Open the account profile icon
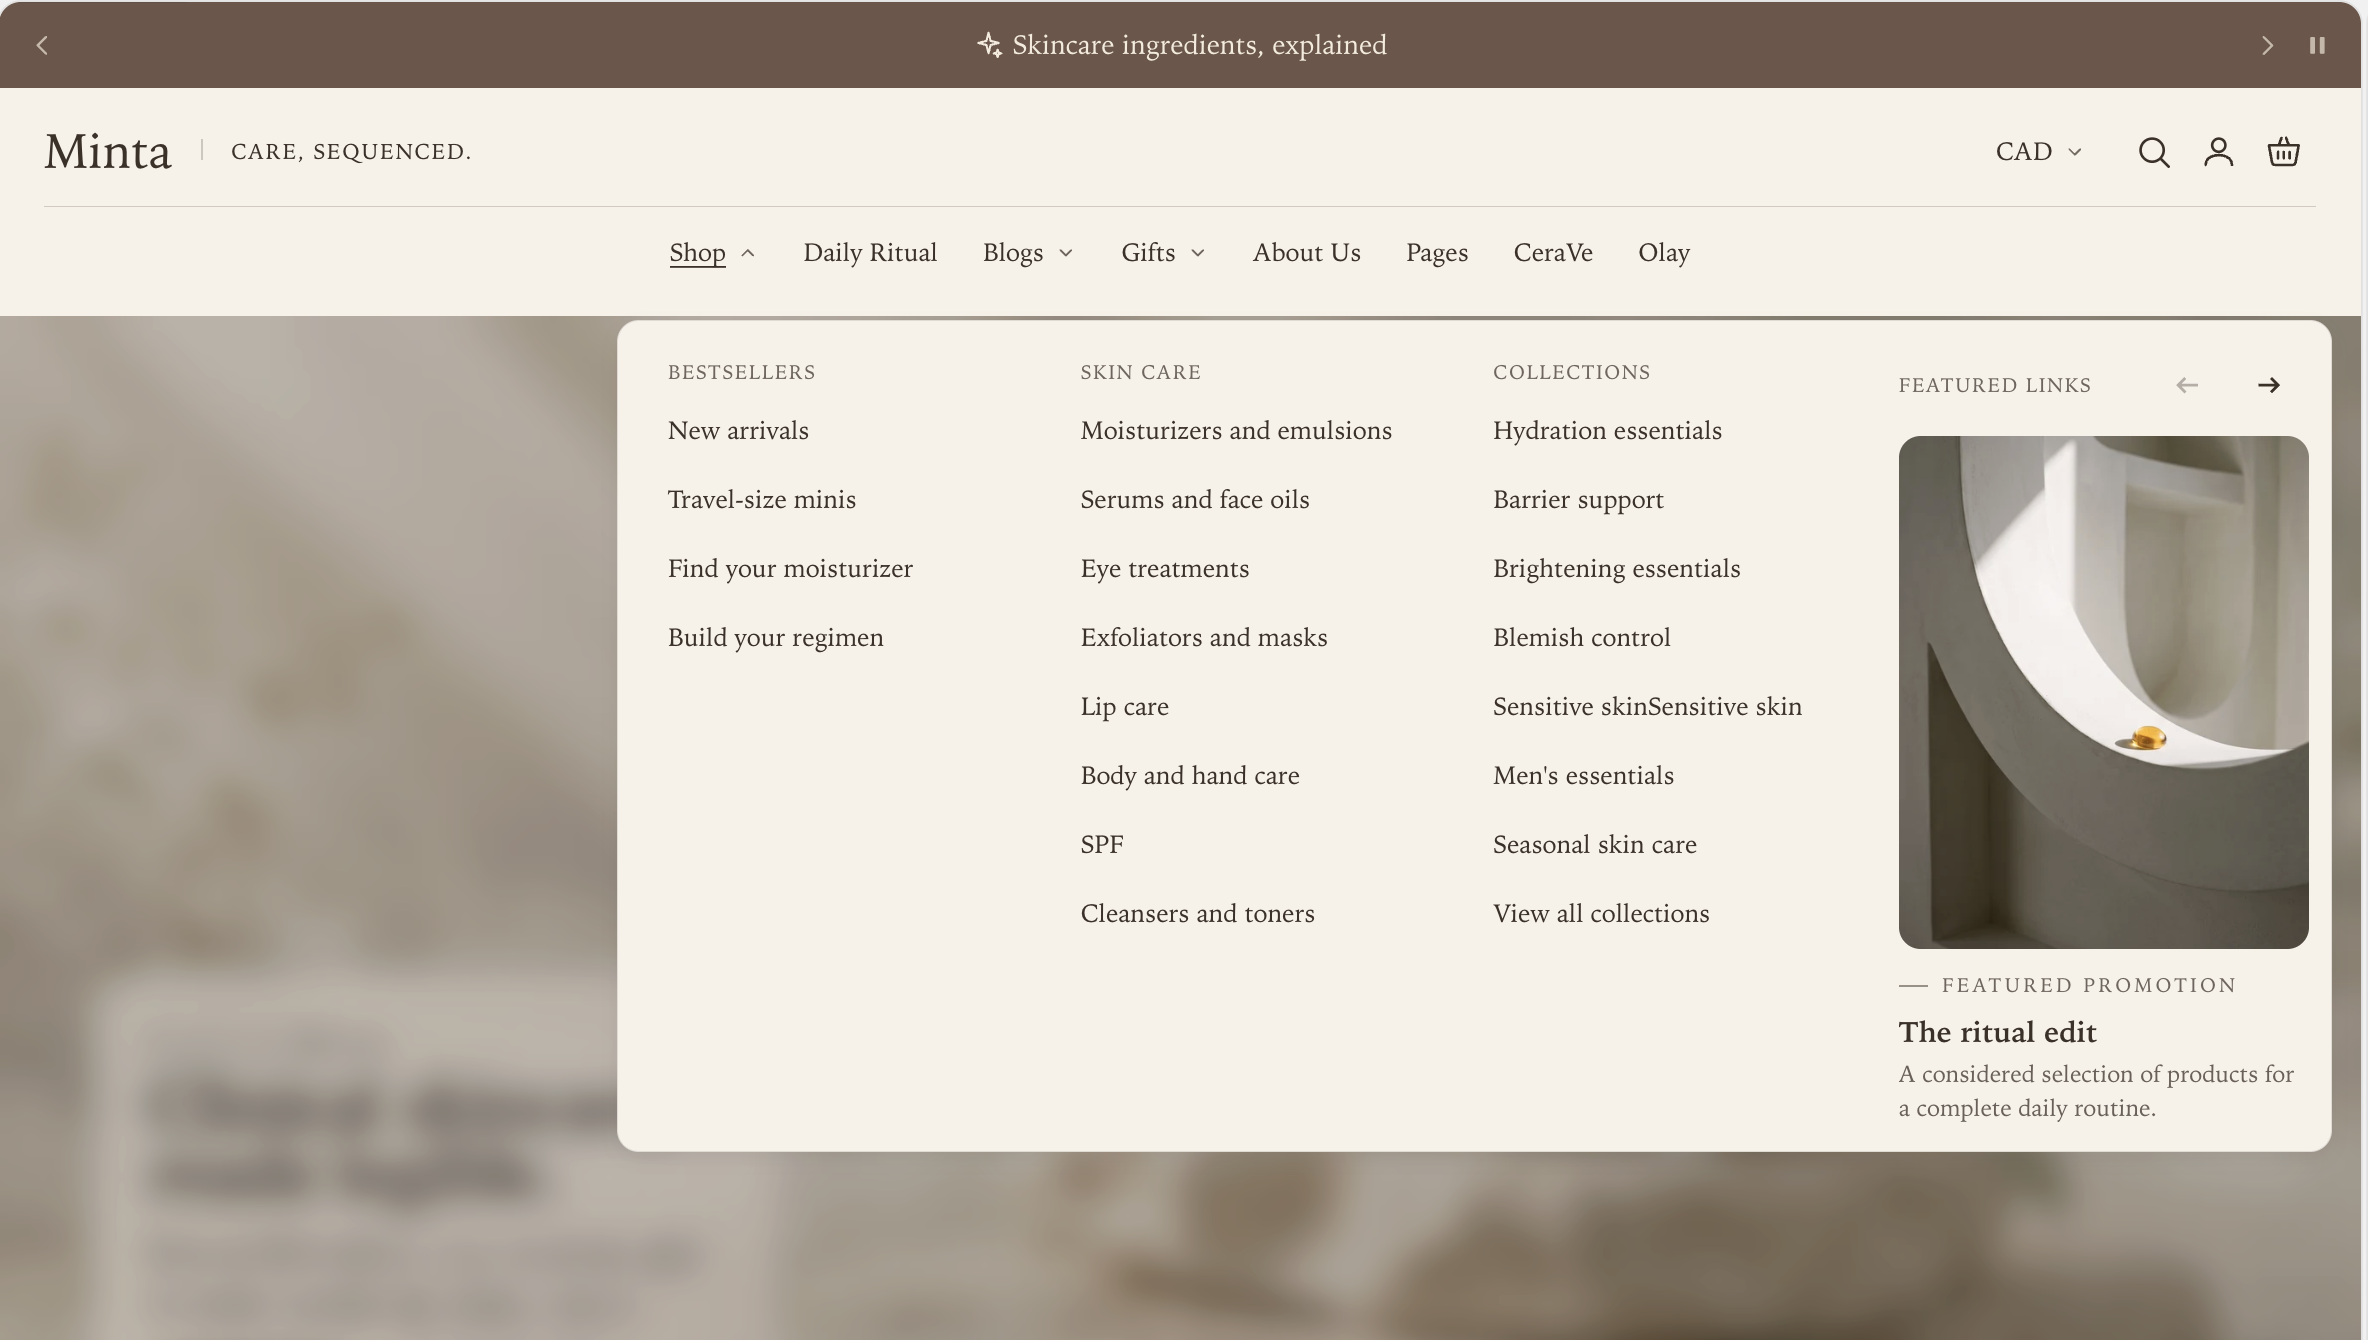The width and height of the screenshot is (2368, 1340). tap(2219, 152)
